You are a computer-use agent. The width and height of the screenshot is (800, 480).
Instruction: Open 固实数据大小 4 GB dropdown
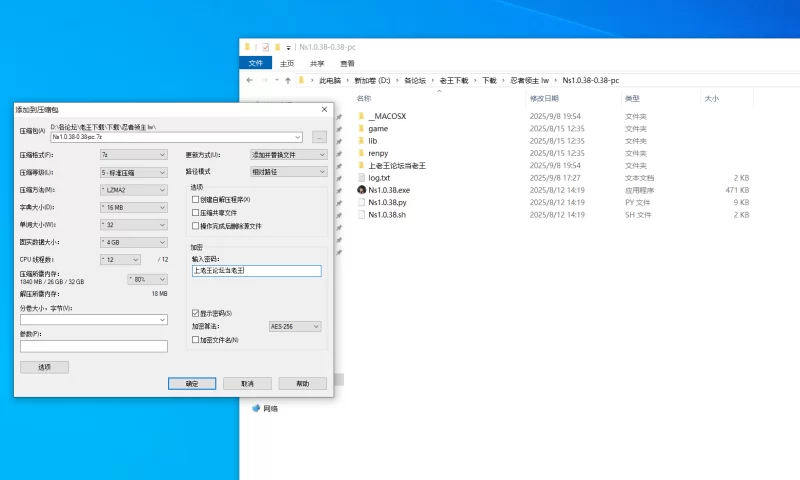click(134, 242)
